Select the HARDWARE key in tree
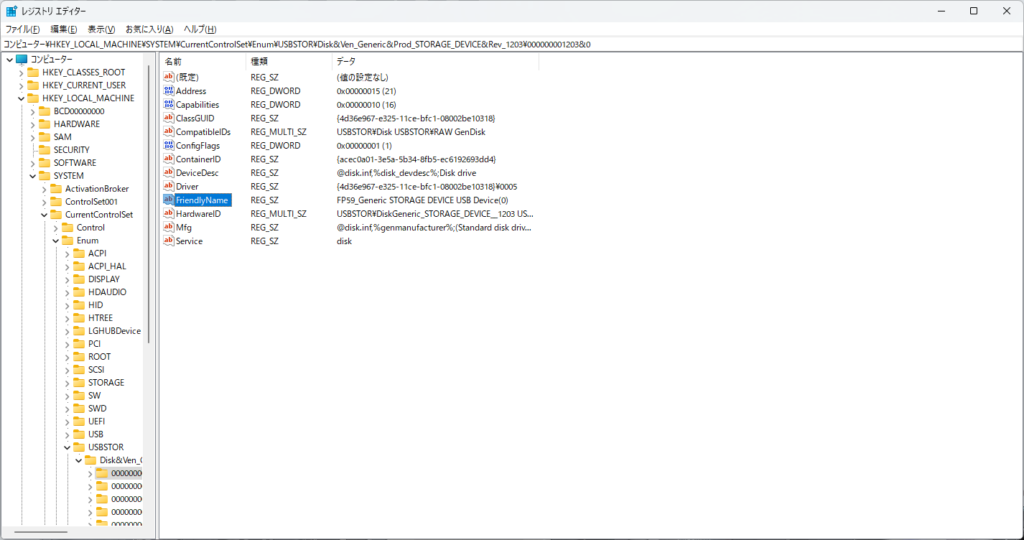Image resolution: width=1024 pixels, height=540 pixels. [x=76, y=124]
